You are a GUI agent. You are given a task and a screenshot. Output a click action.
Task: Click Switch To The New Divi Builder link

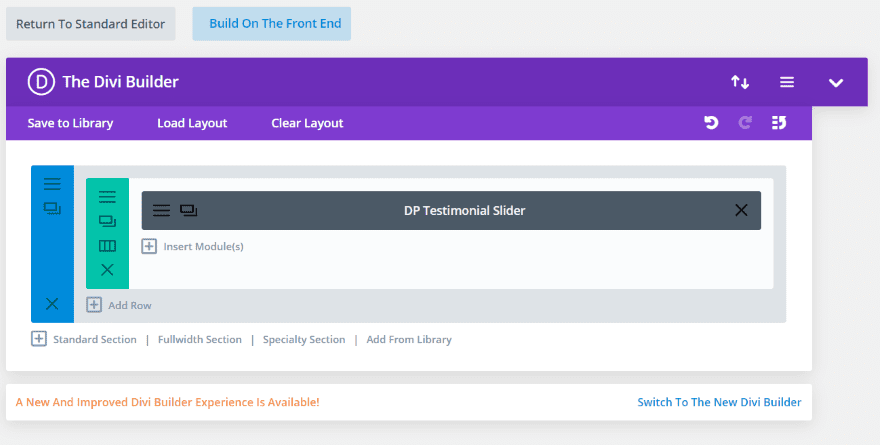[x=719, y=402]
